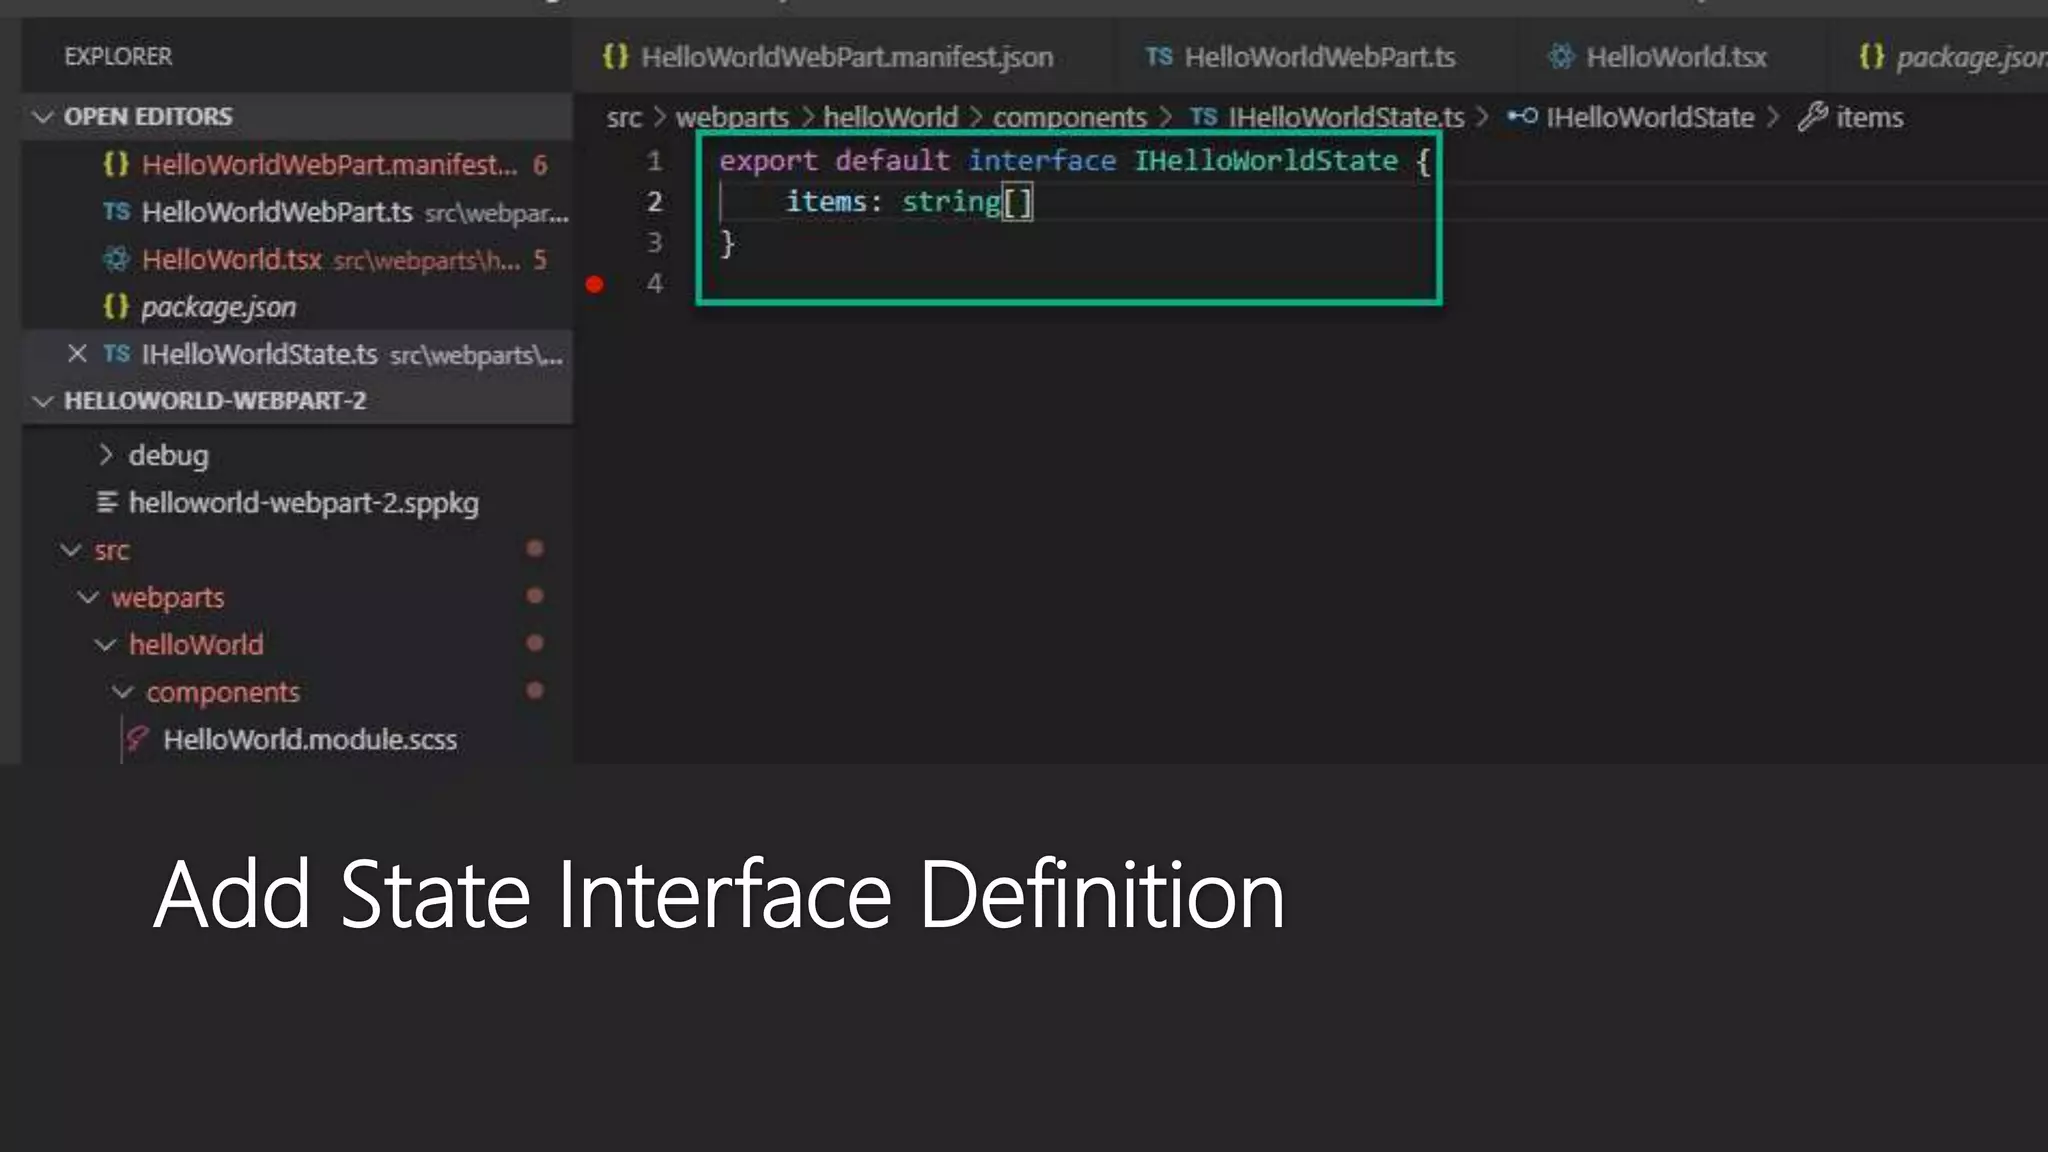This screenshot has height=1152, width=2048.
Task: Click line number 1 in gutter
Action: [654, 160]
